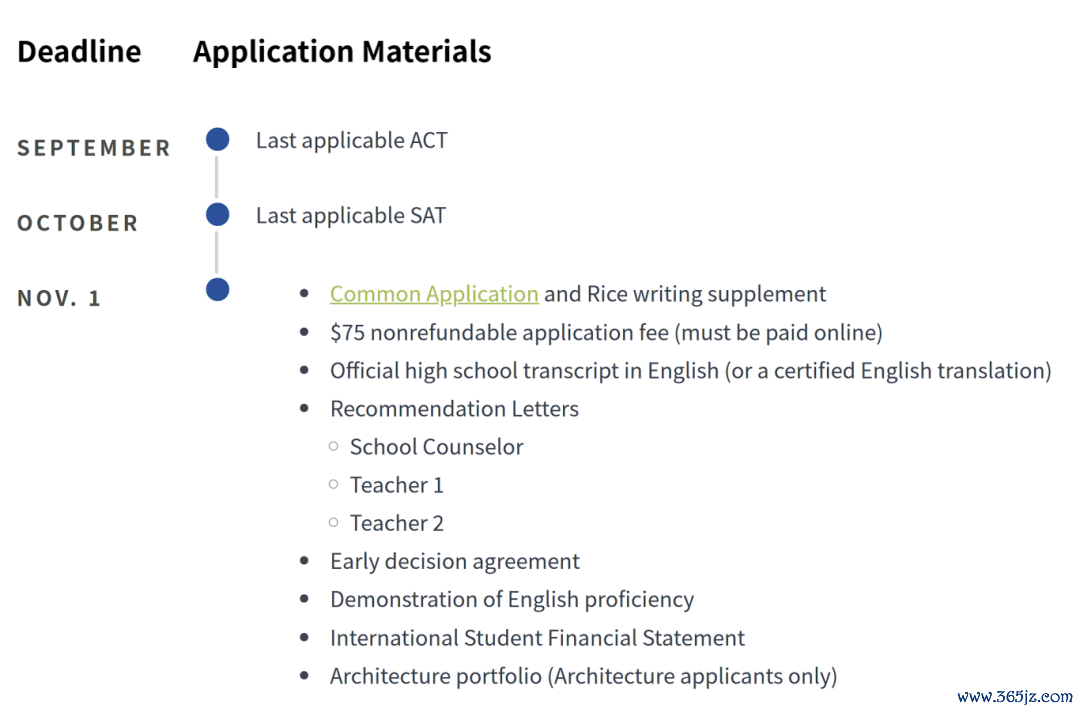Click the September timeline dot
Viewport: 1080px width, 712px height.
[x=218, y=139]
